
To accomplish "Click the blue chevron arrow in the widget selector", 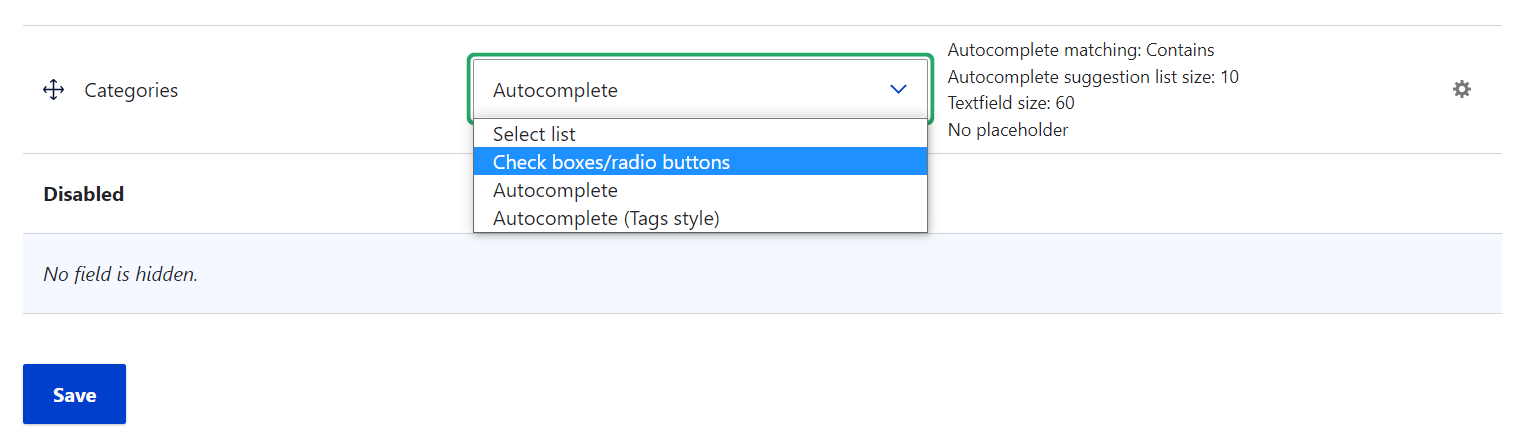I will (x=898, y=90).
